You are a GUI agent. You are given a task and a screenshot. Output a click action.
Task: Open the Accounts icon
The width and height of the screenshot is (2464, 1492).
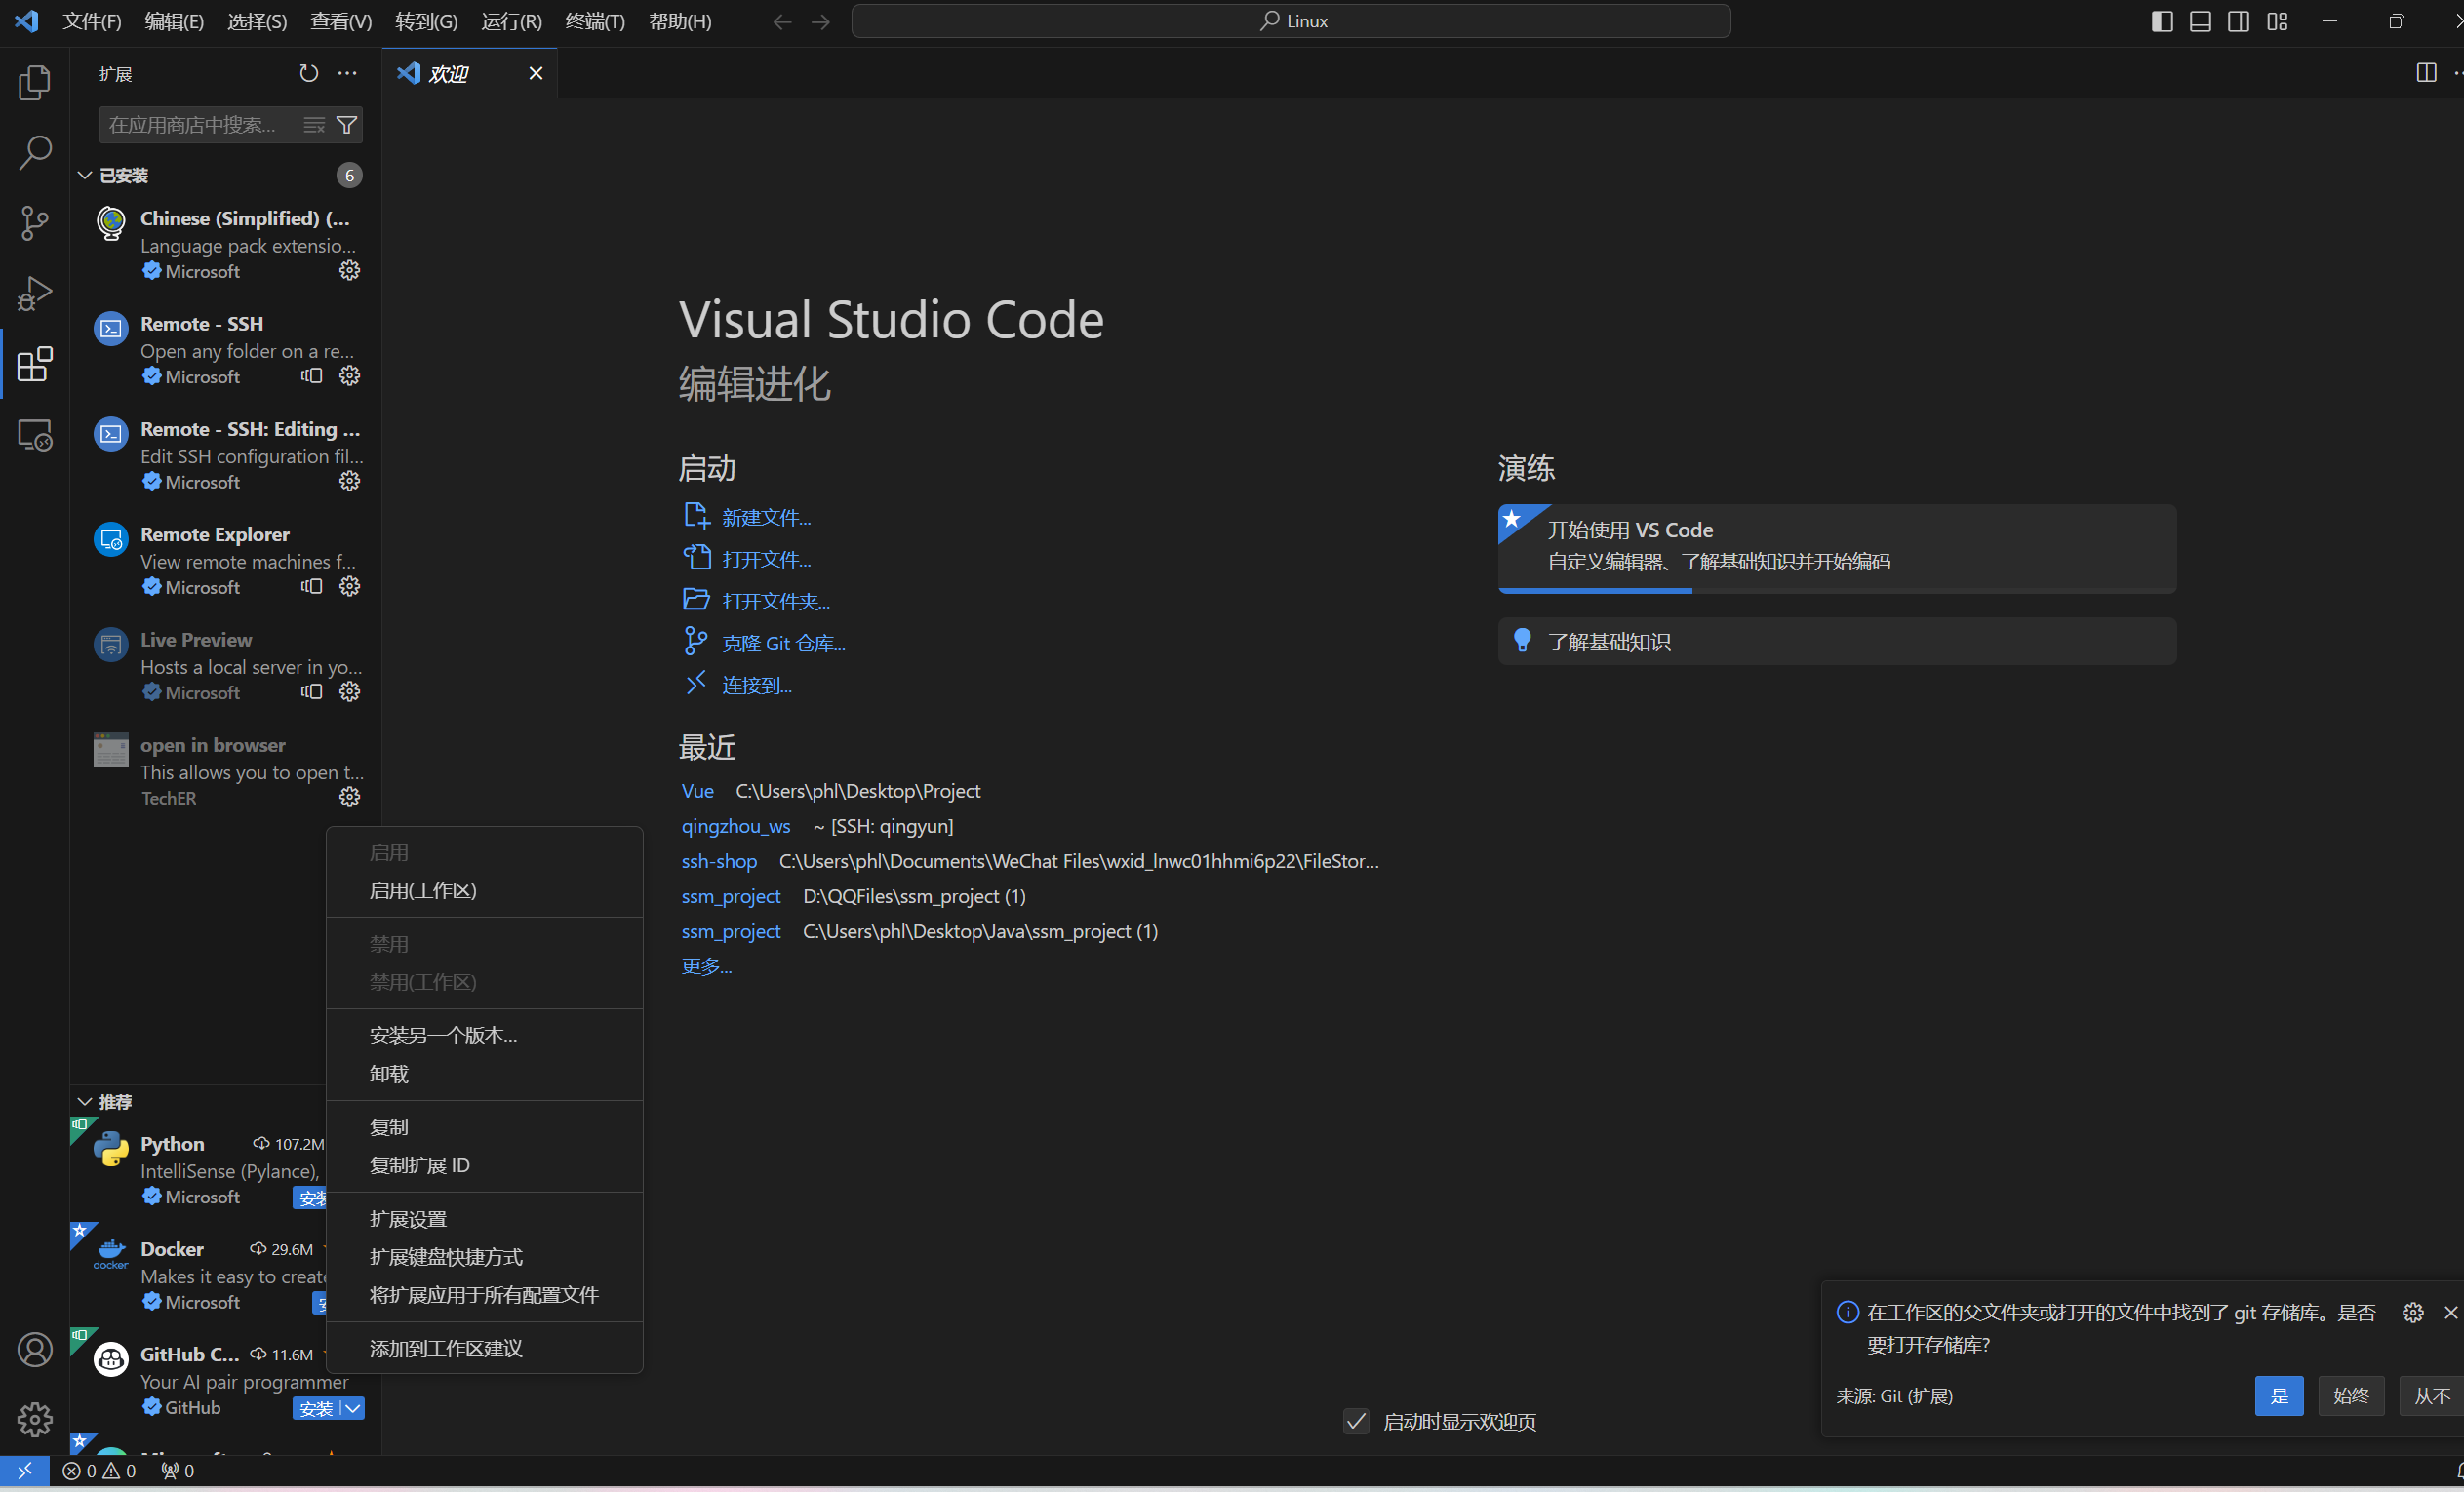tap(35, 1350)
